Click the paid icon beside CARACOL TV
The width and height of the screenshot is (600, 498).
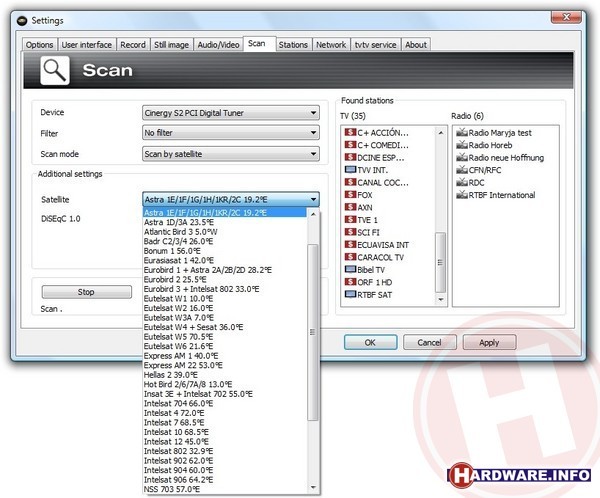350,257
